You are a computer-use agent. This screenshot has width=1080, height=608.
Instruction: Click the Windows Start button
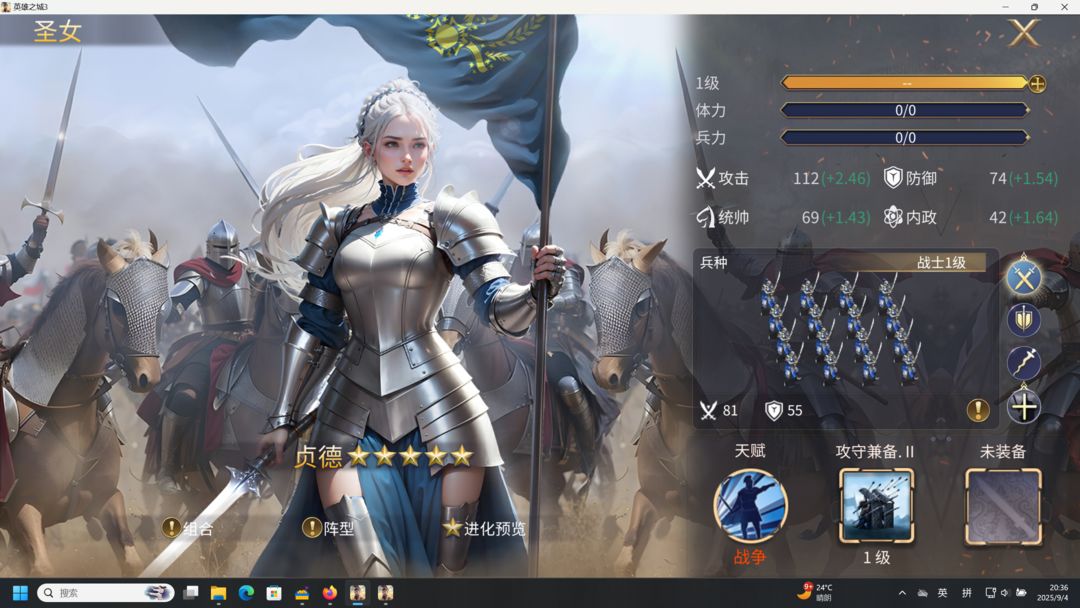click(x=20, y=593)
